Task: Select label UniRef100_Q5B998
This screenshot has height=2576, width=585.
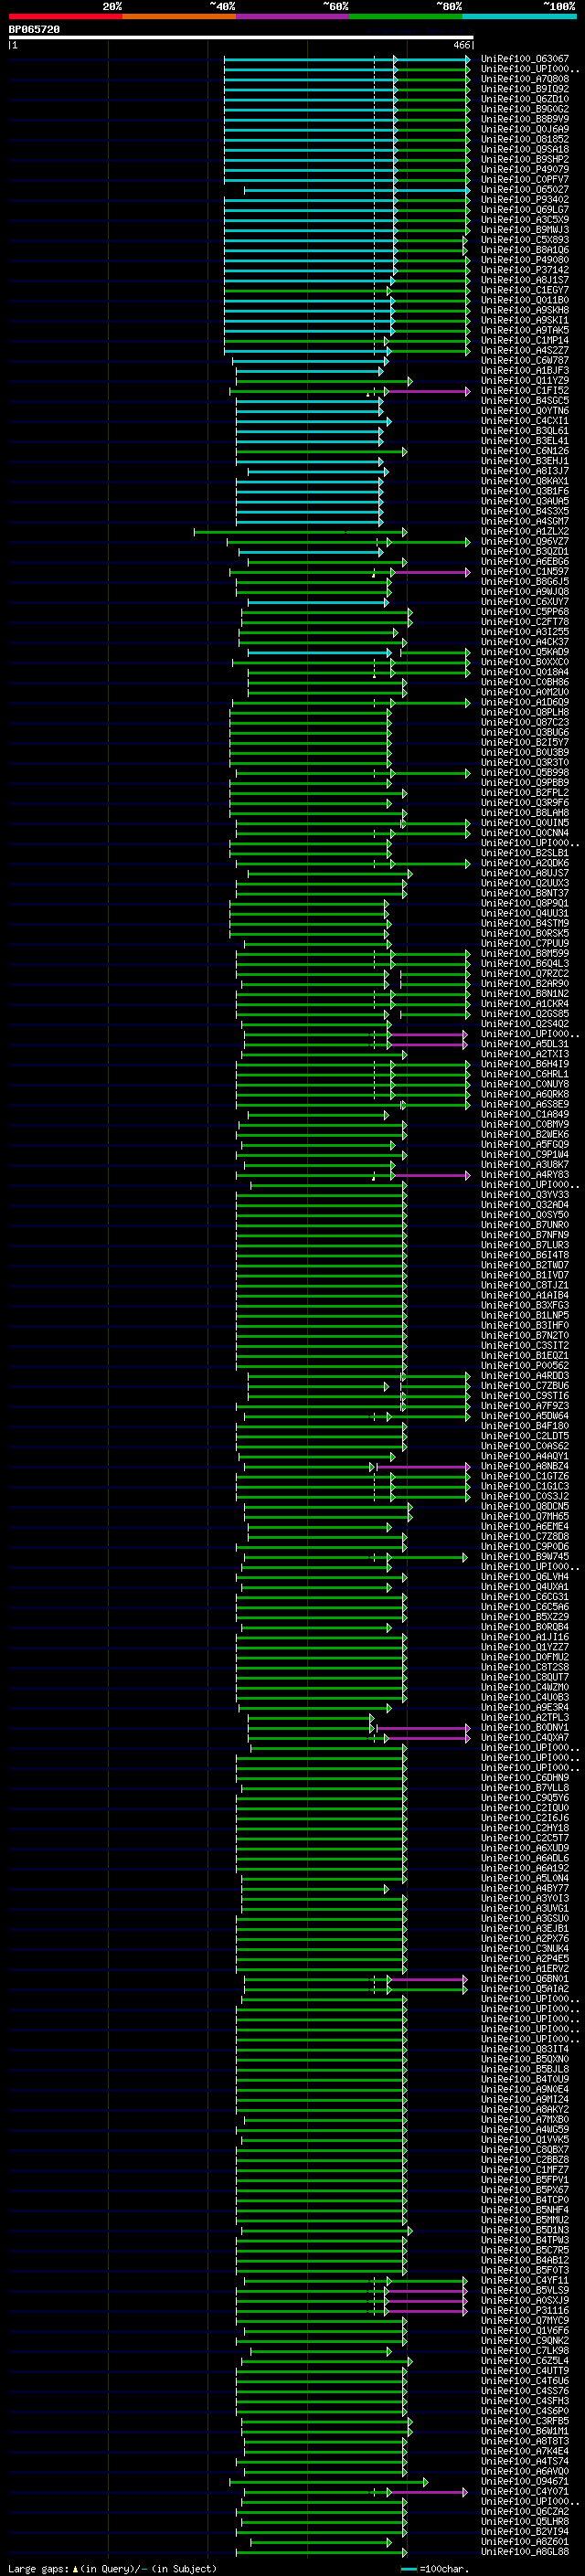Action: (x=525, y=773)
